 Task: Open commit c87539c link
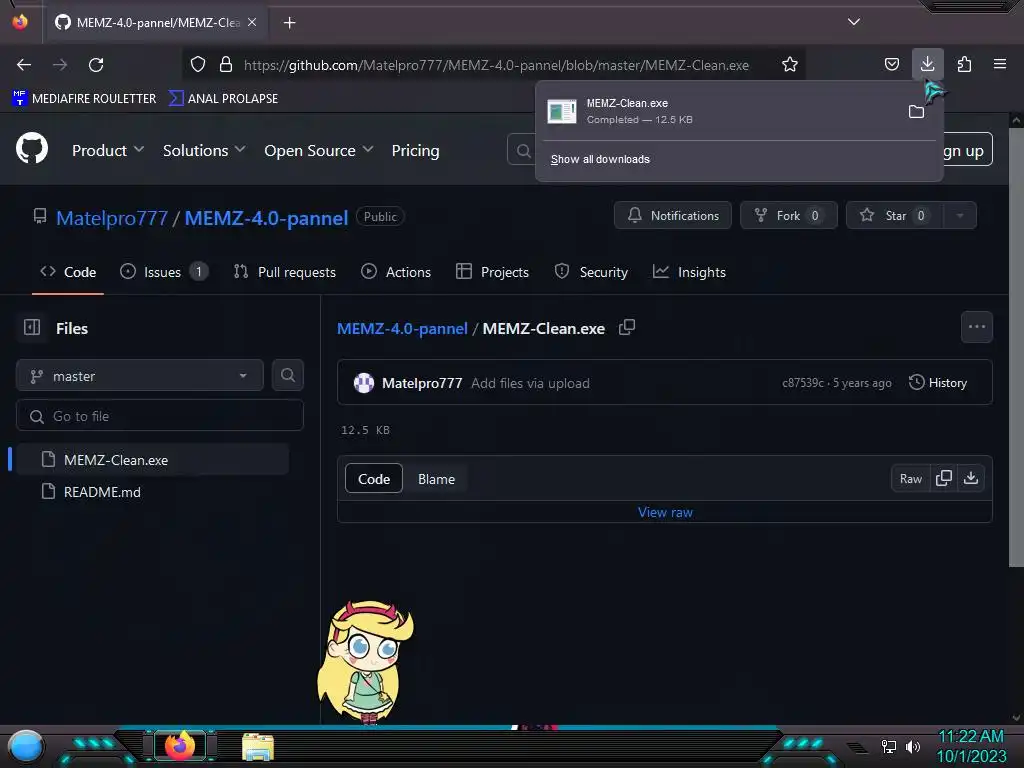[803, 383]
